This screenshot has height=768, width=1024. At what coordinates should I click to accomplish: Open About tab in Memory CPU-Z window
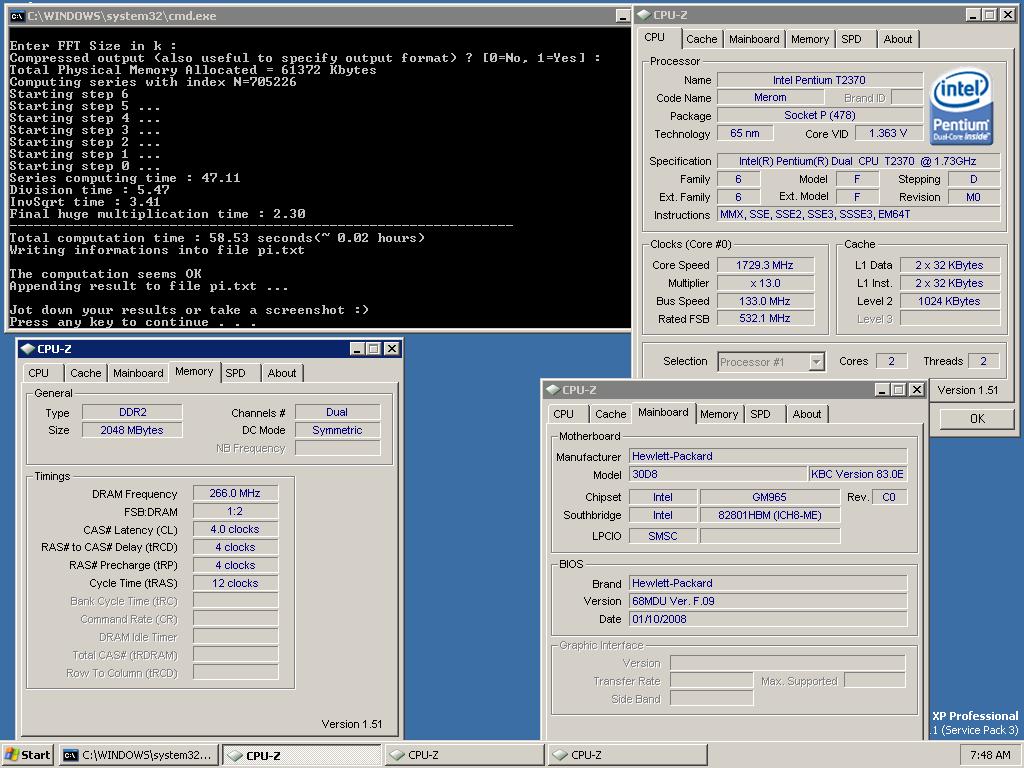pos(281,373)
